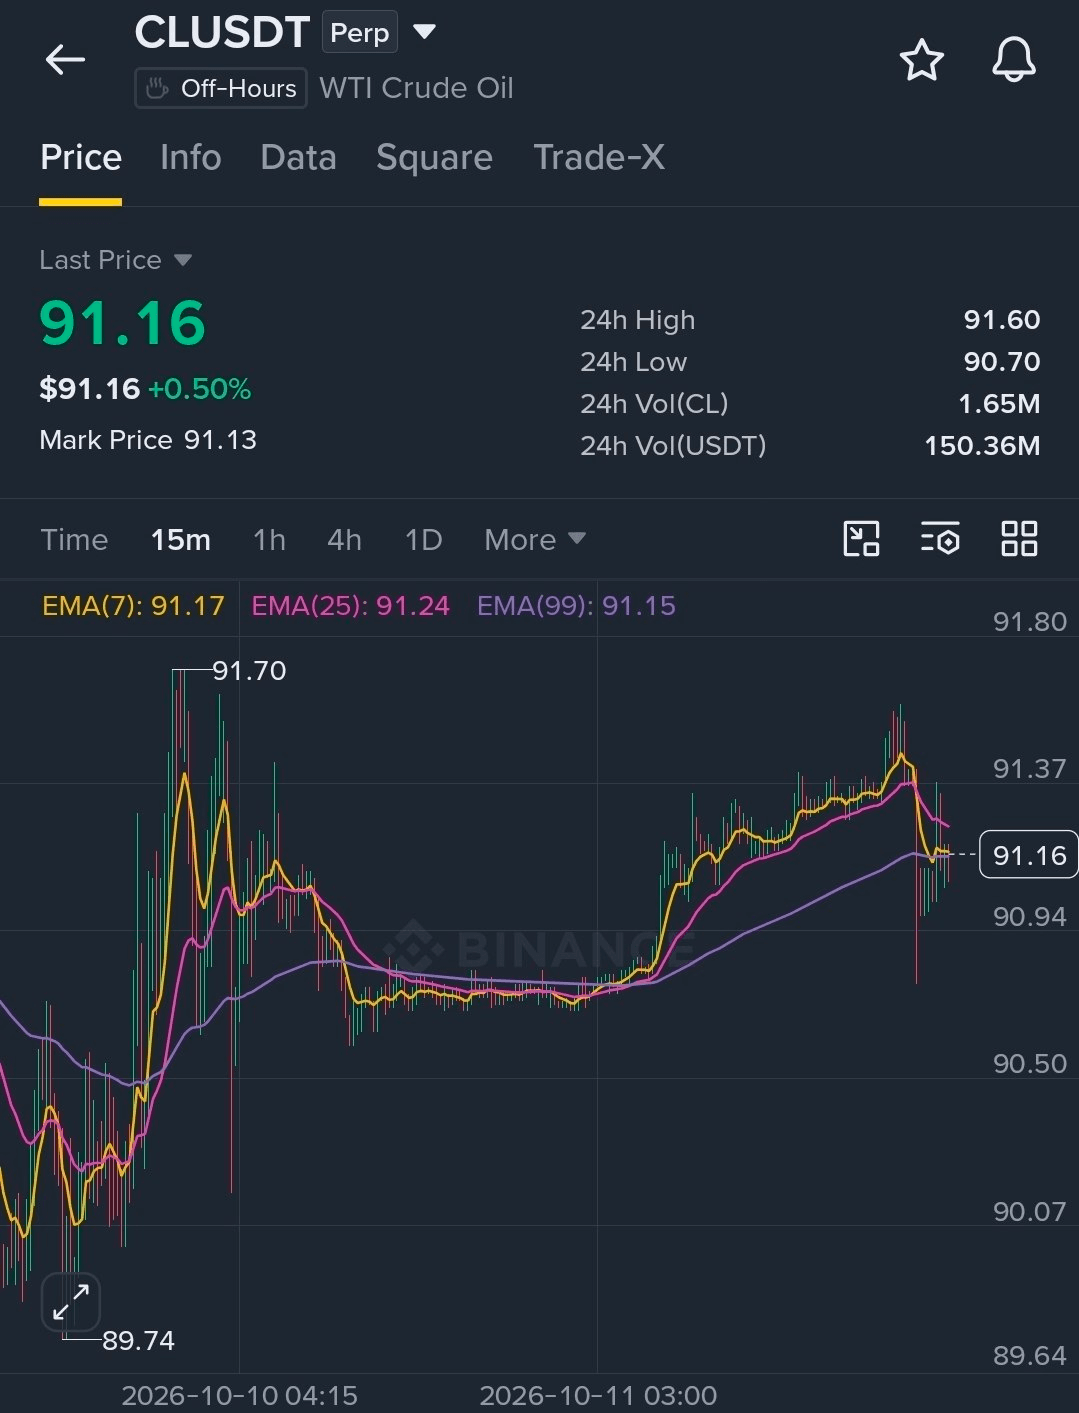This screenshot has height=1413, width=1079.
Task: Tap the 2026-10-10 04:15 time axis label
Action: (239, 1396)
